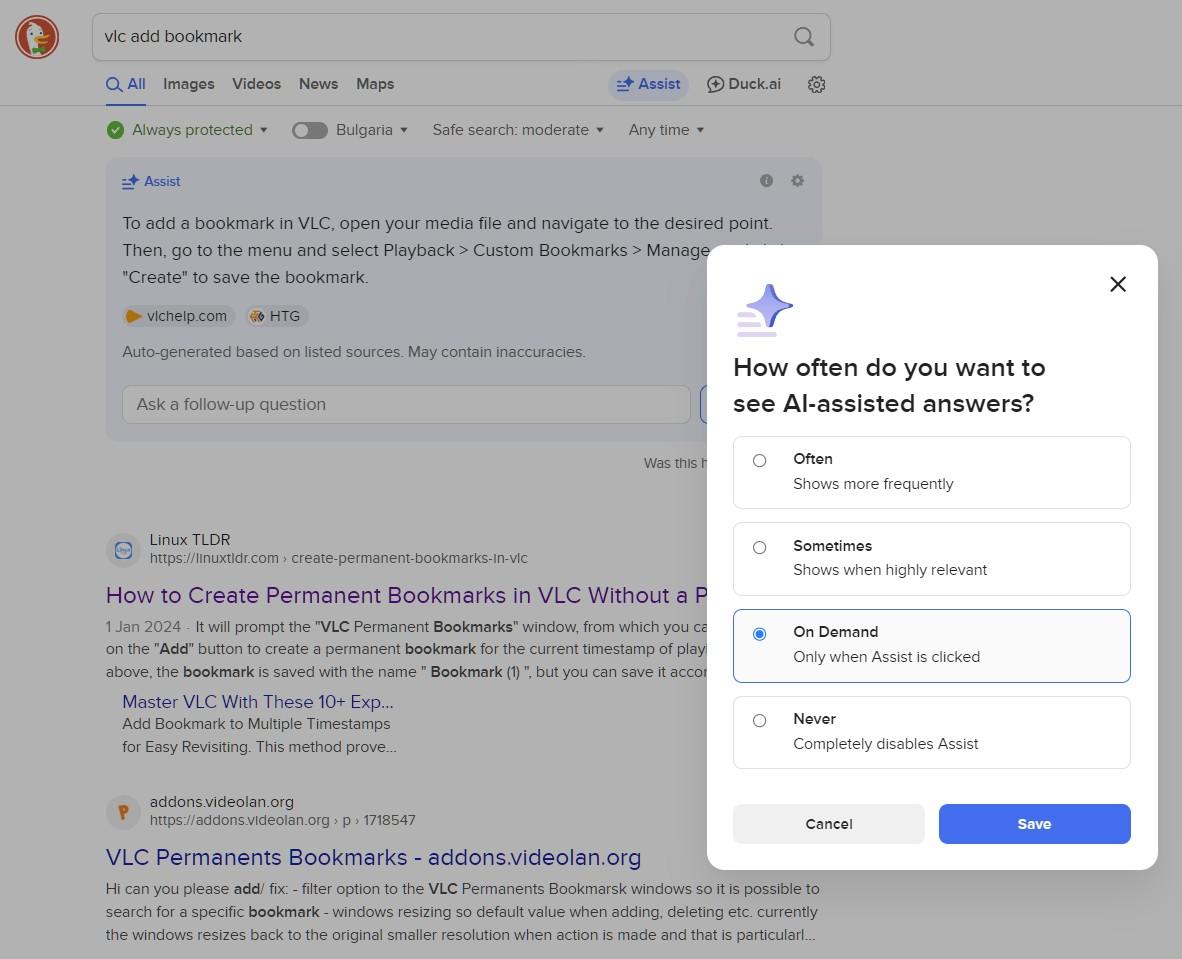Close the AI-assisted answers dialog
The width and height of the screenshot is (1182, 959).
tap(1117, 284)
